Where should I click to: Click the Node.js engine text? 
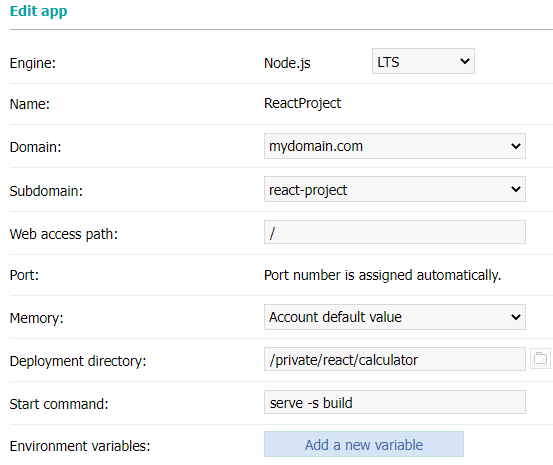pos(287,64)
